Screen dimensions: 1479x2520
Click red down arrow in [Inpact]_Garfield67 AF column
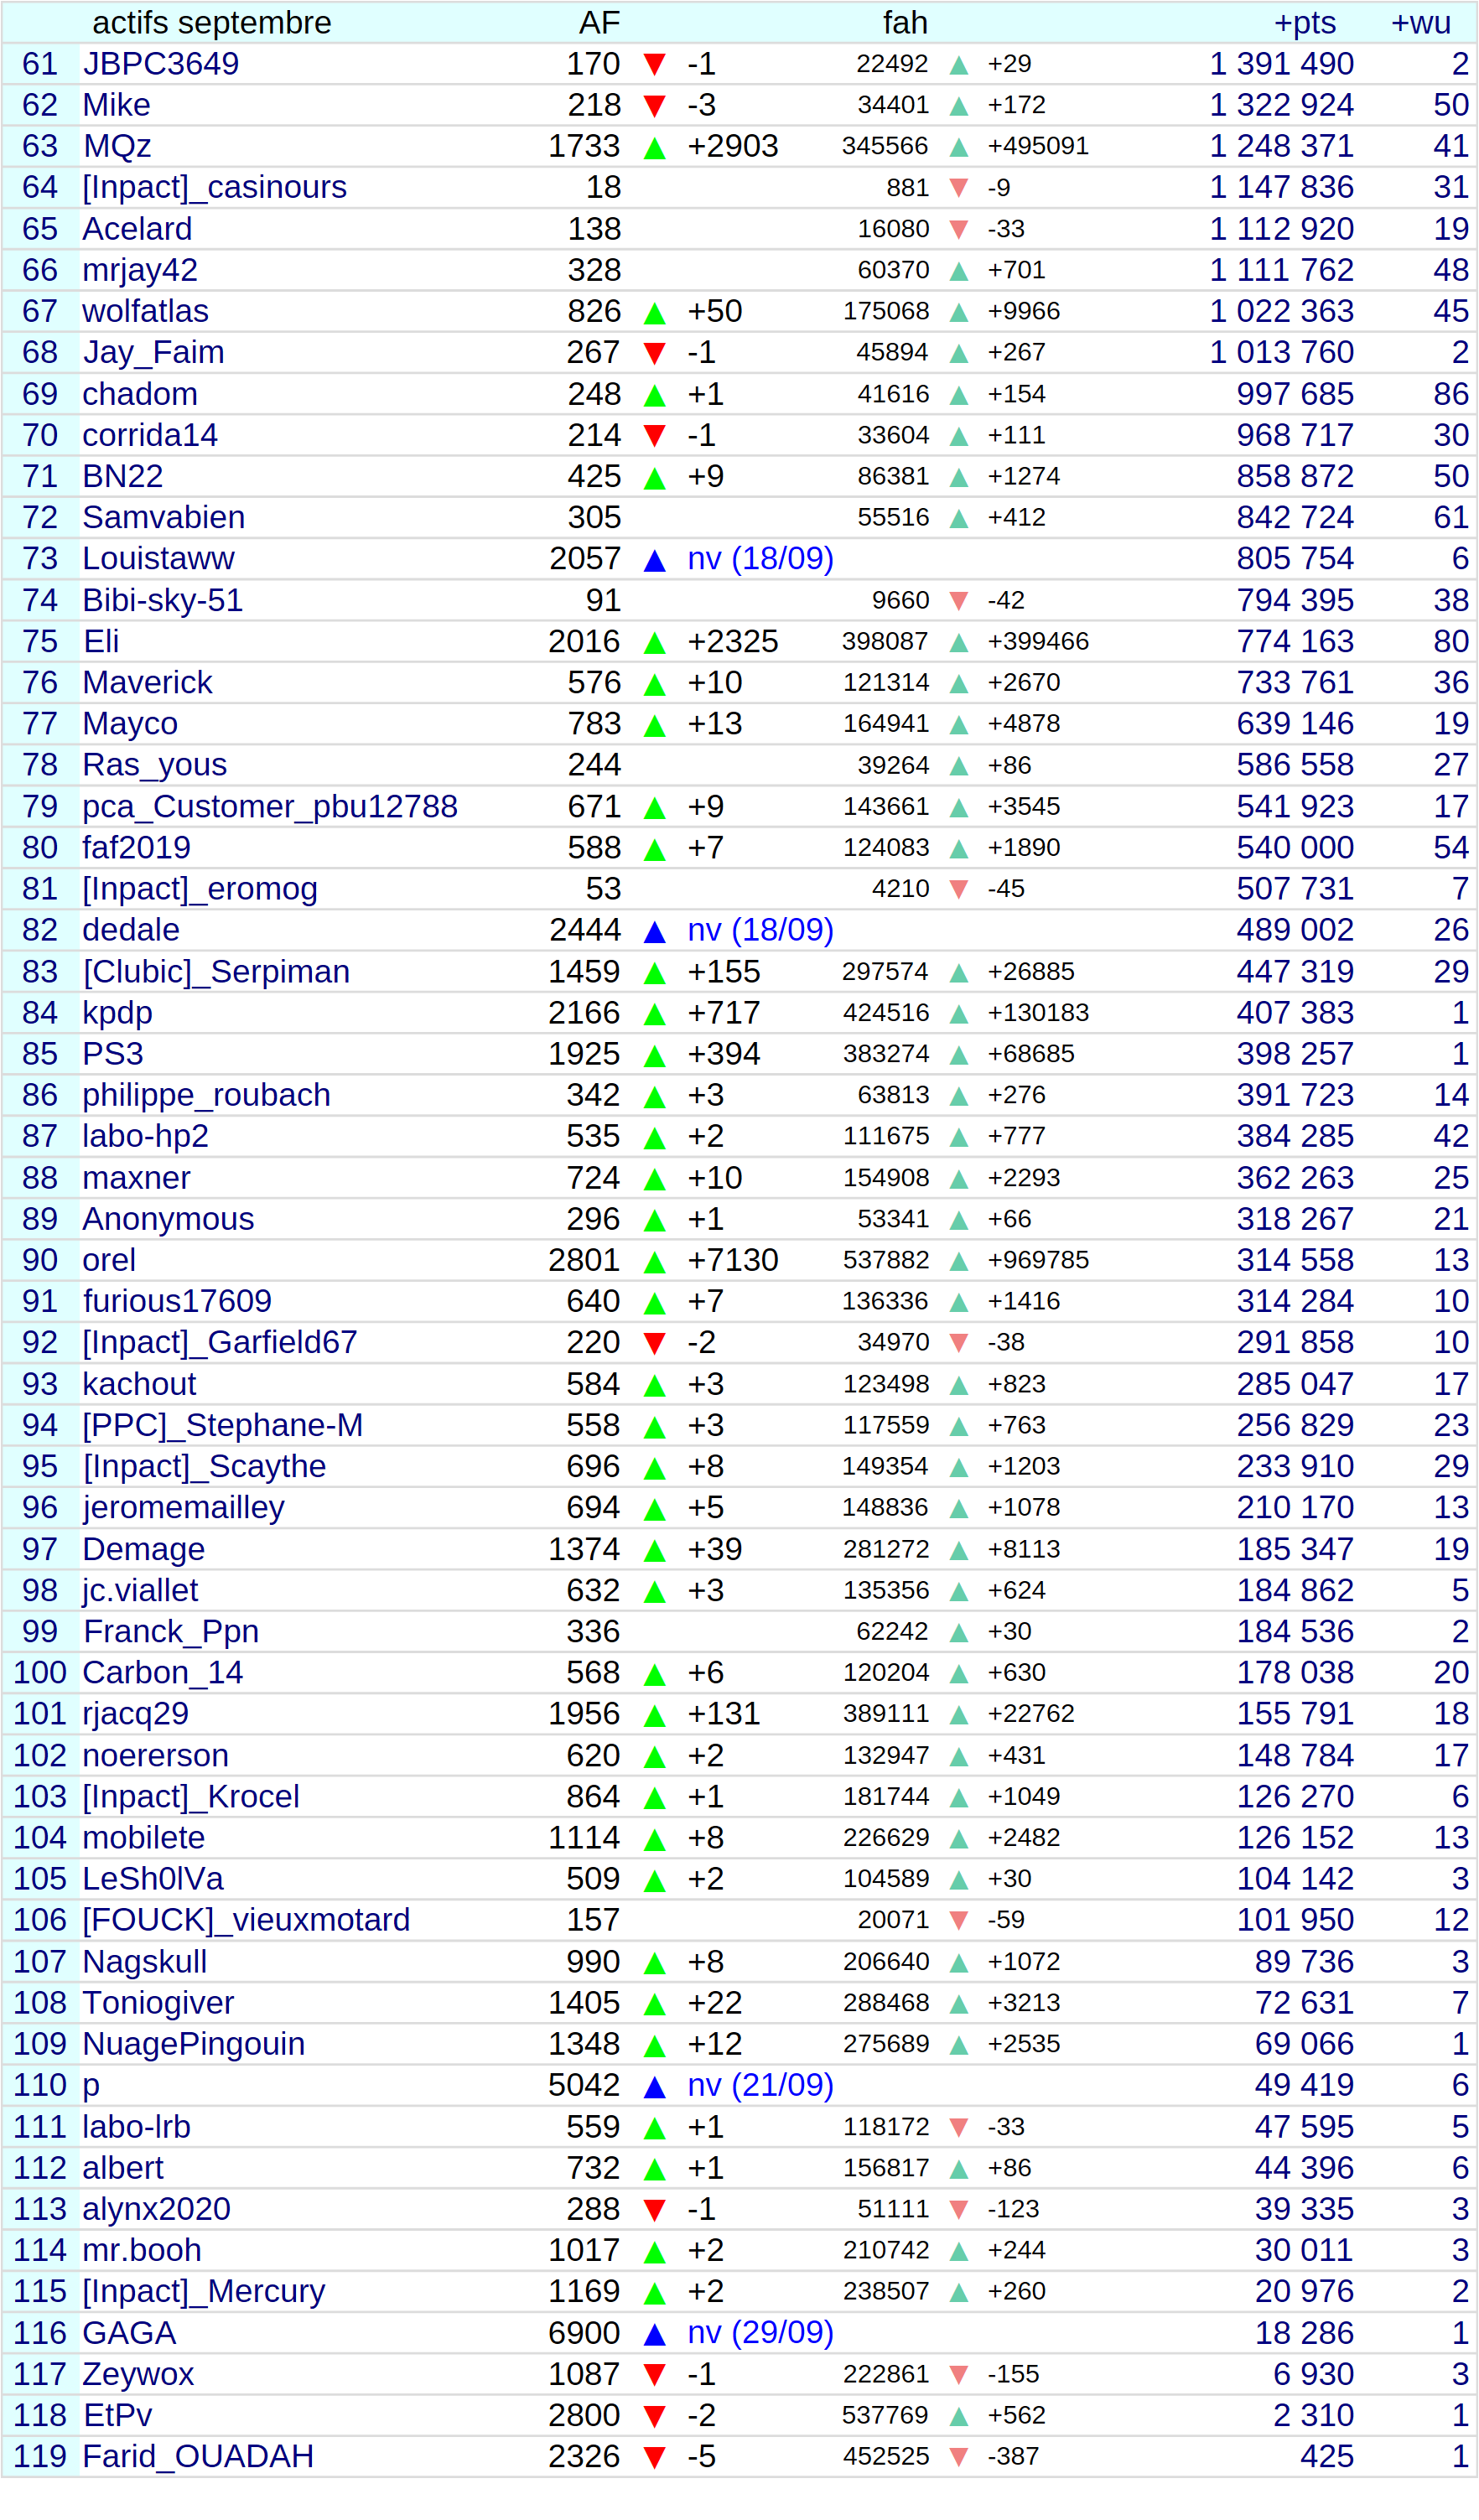(655, 1343)
